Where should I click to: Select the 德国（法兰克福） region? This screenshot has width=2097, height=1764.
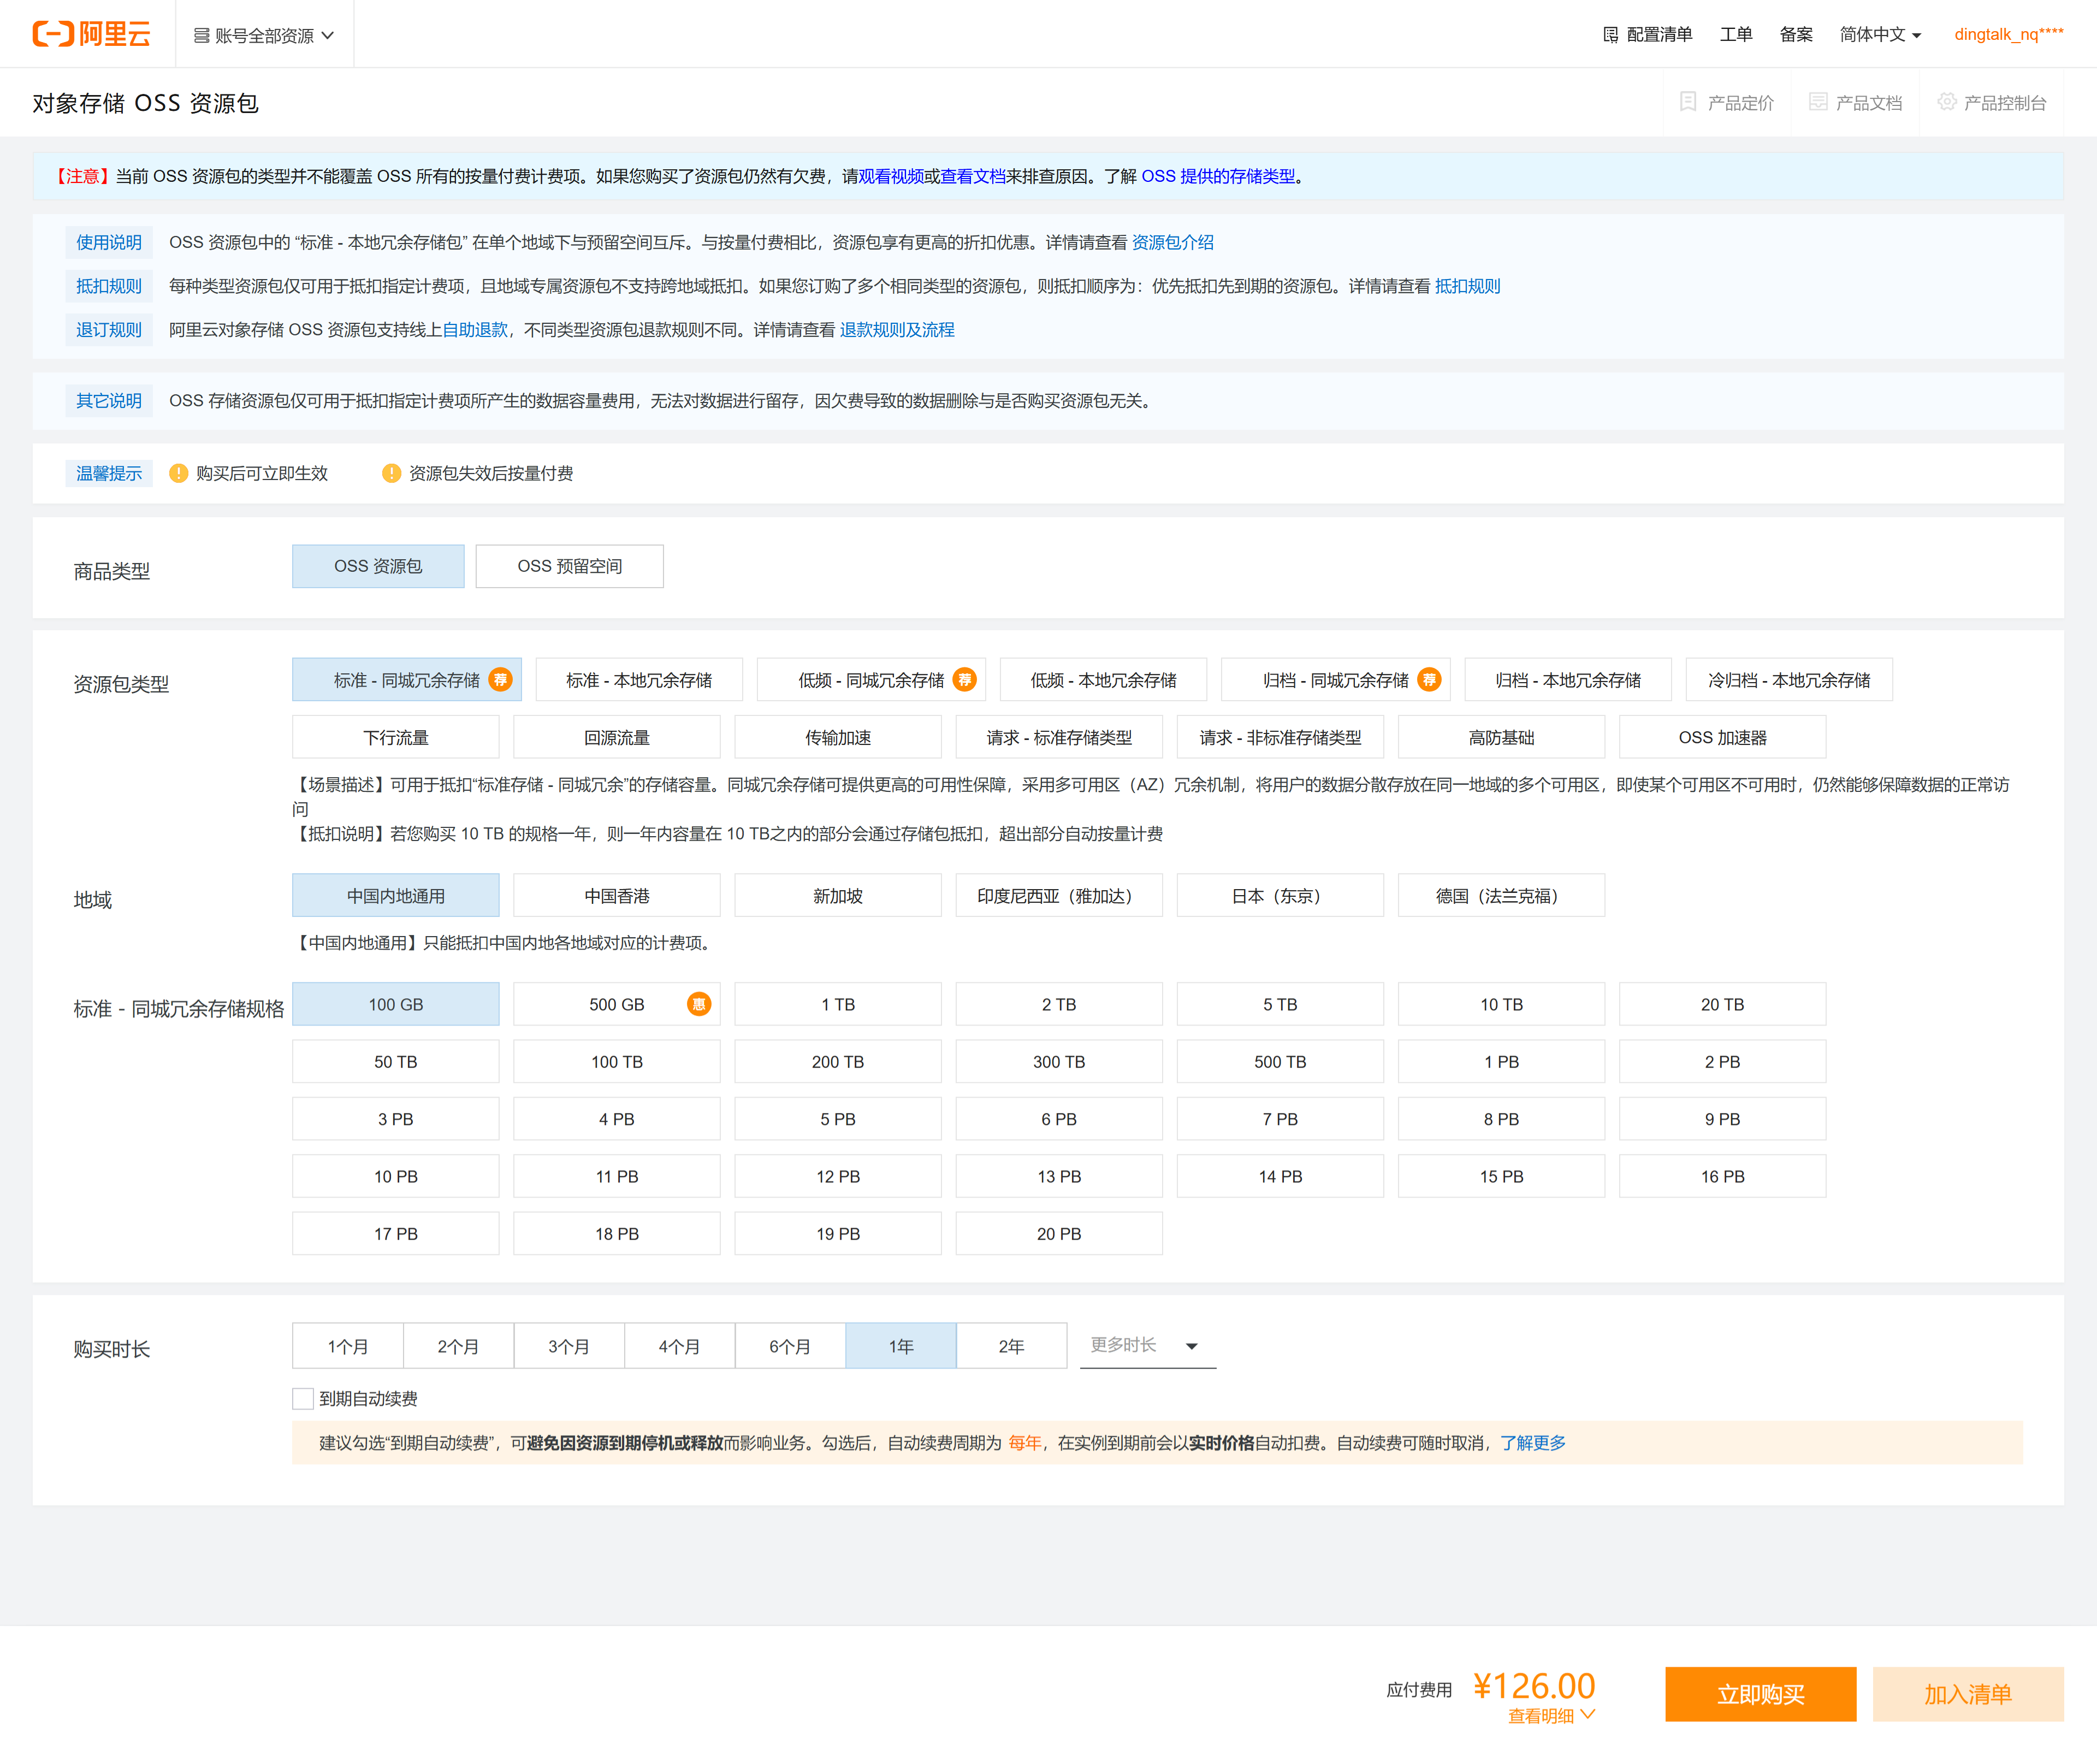tap(1502, 896)
